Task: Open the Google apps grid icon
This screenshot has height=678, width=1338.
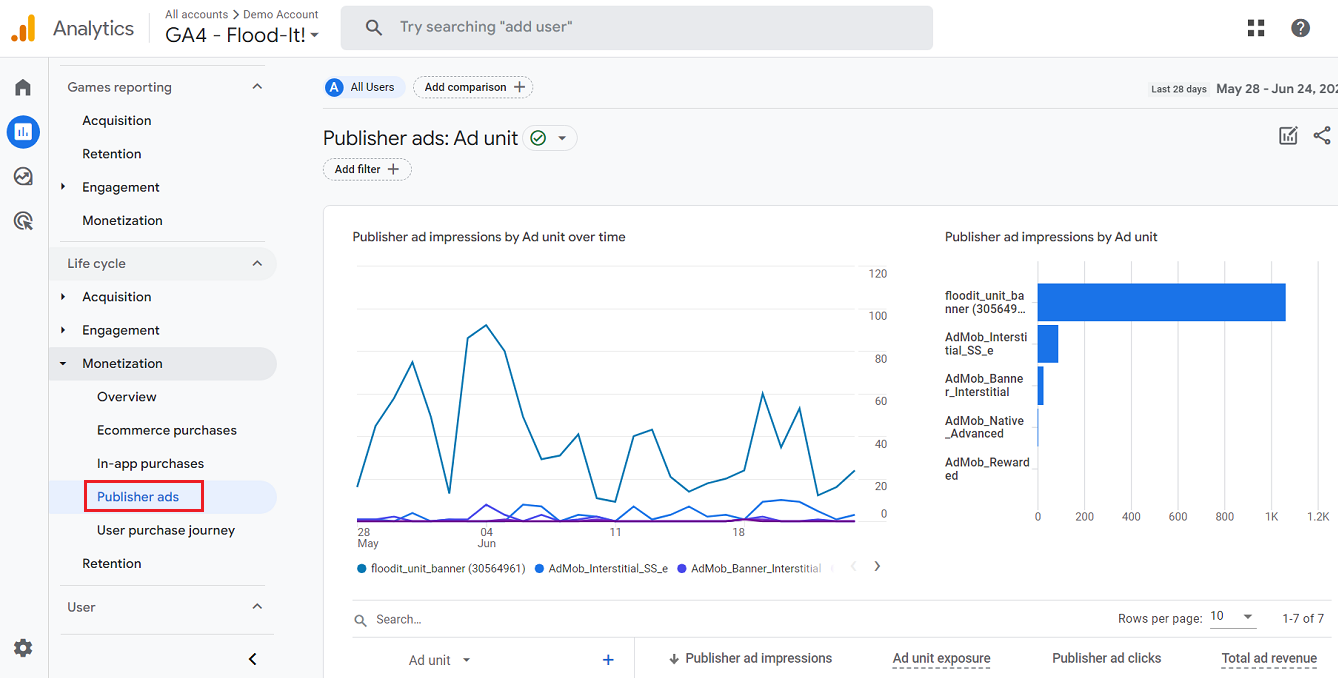Action: click(1256, 27)
